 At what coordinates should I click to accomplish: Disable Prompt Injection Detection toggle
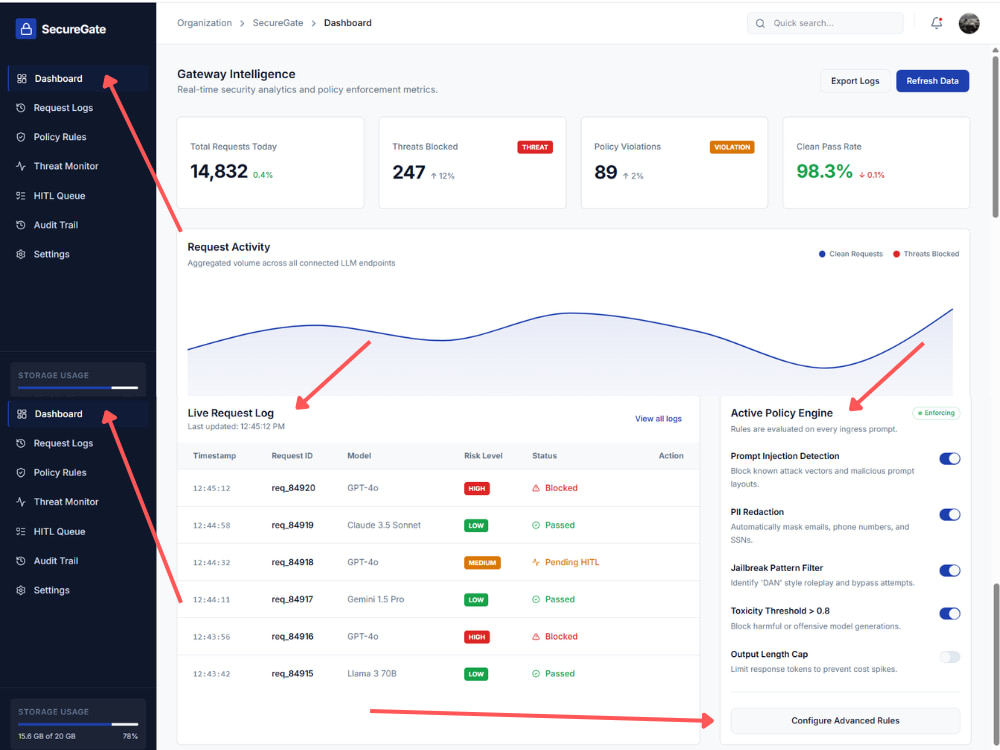pos(950,459)
